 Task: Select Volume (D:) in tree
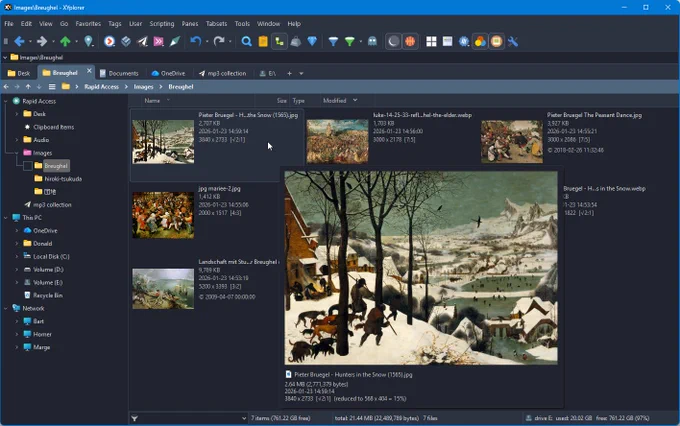[48, 269]
